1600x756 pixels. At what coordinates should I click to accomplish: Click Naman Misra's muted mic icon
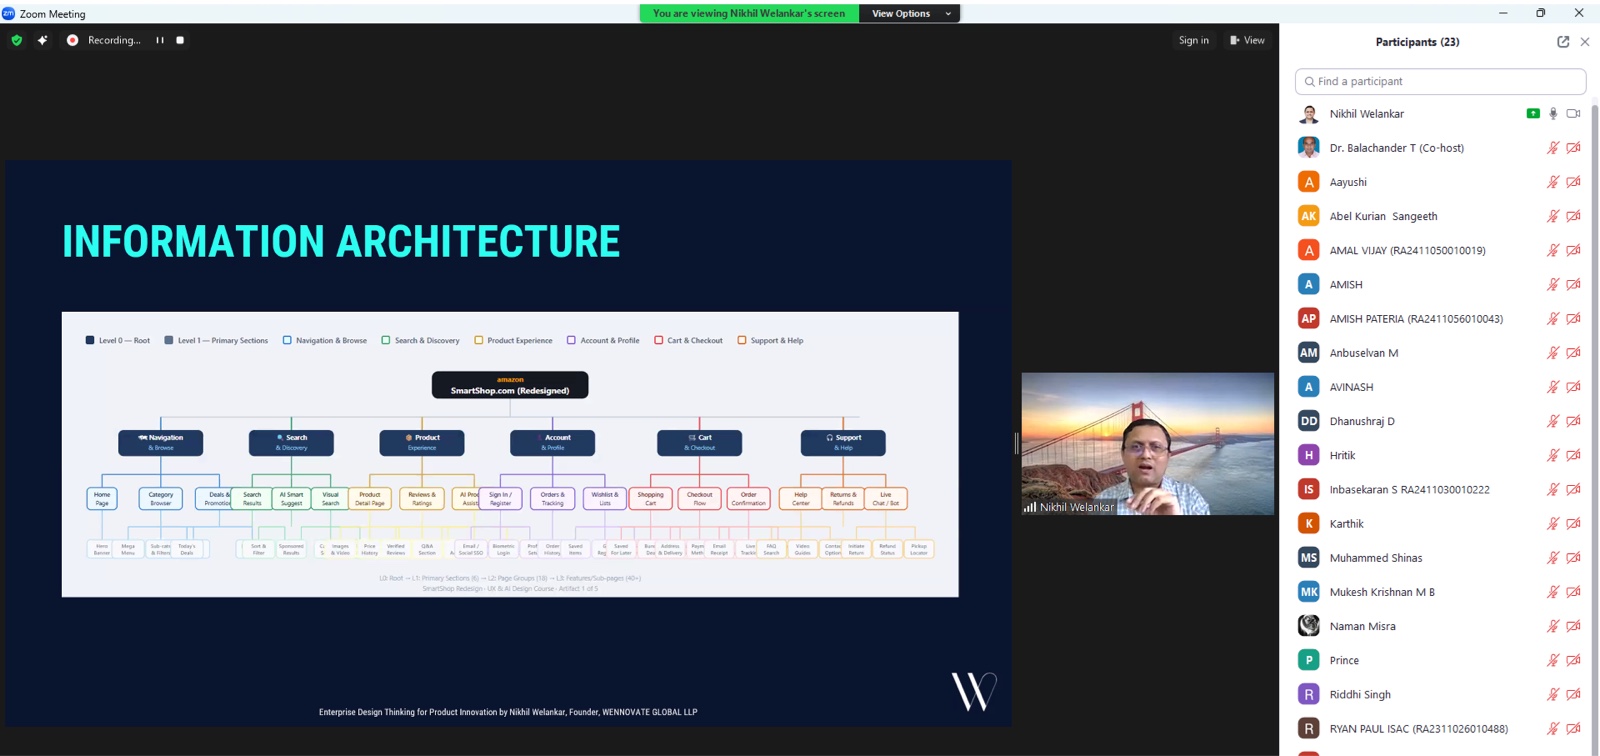pyautogui.click(x=1553, y=626)
